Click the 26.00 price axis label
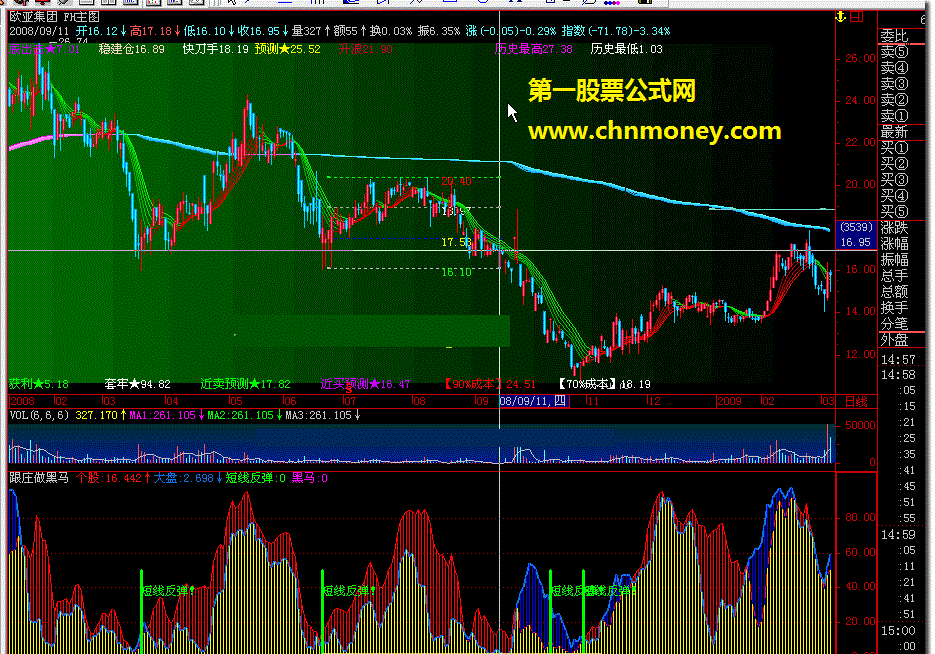Image resolution: width=935 pixels, height=654 pixels. coord(860,58)
